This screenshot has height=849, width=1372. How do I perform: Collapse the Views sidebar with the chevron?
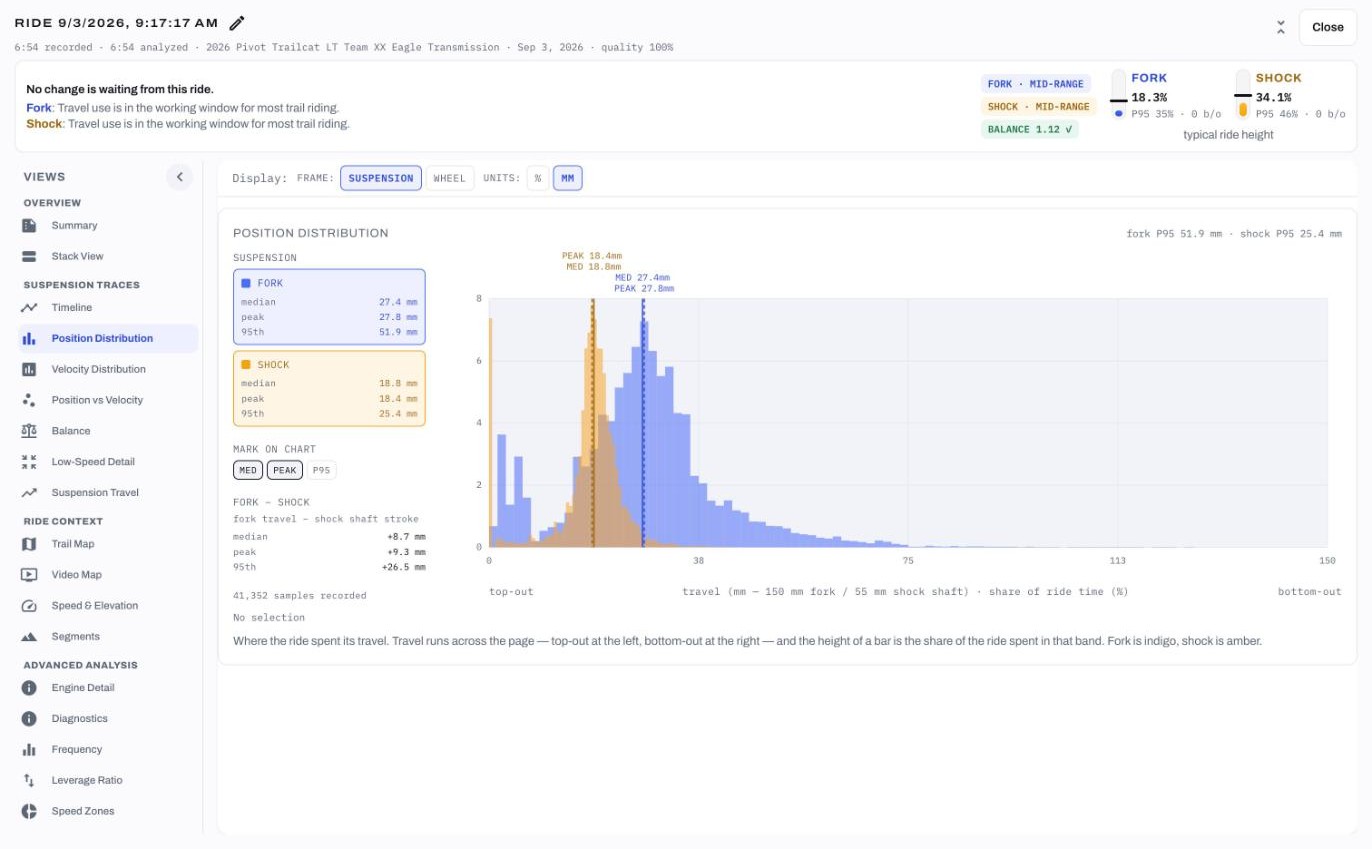tap(180, 177)
